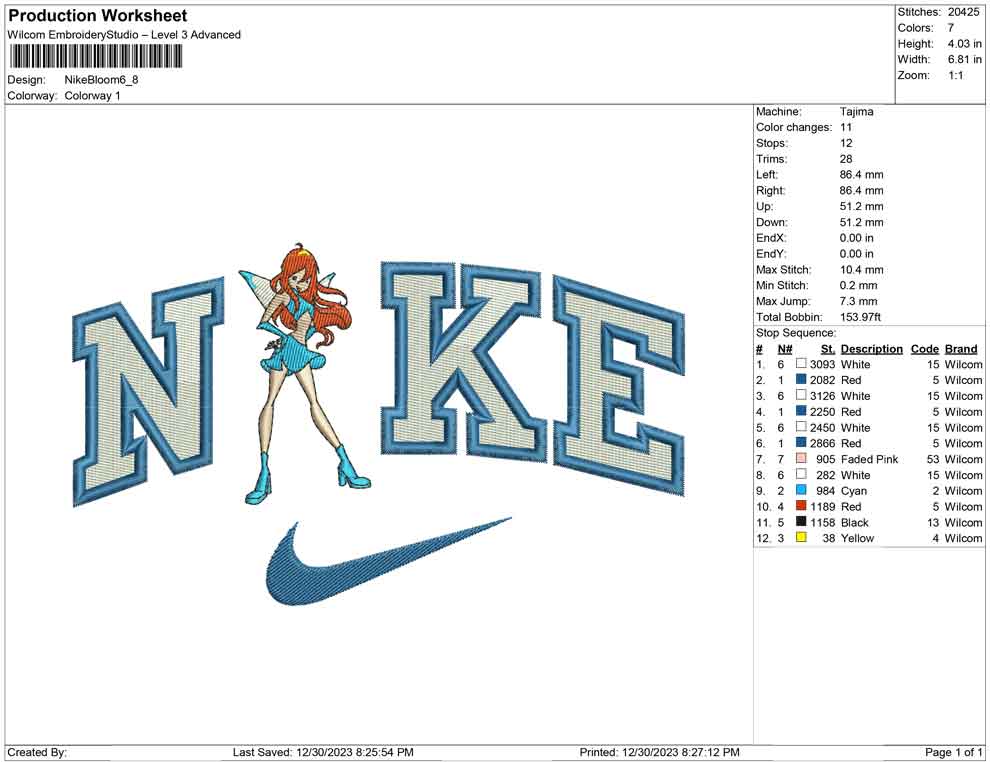The height and width of the screenshot is (762, 990).
Task: Click the blue swatch for stitch 2082
Action: click(801, 379)
